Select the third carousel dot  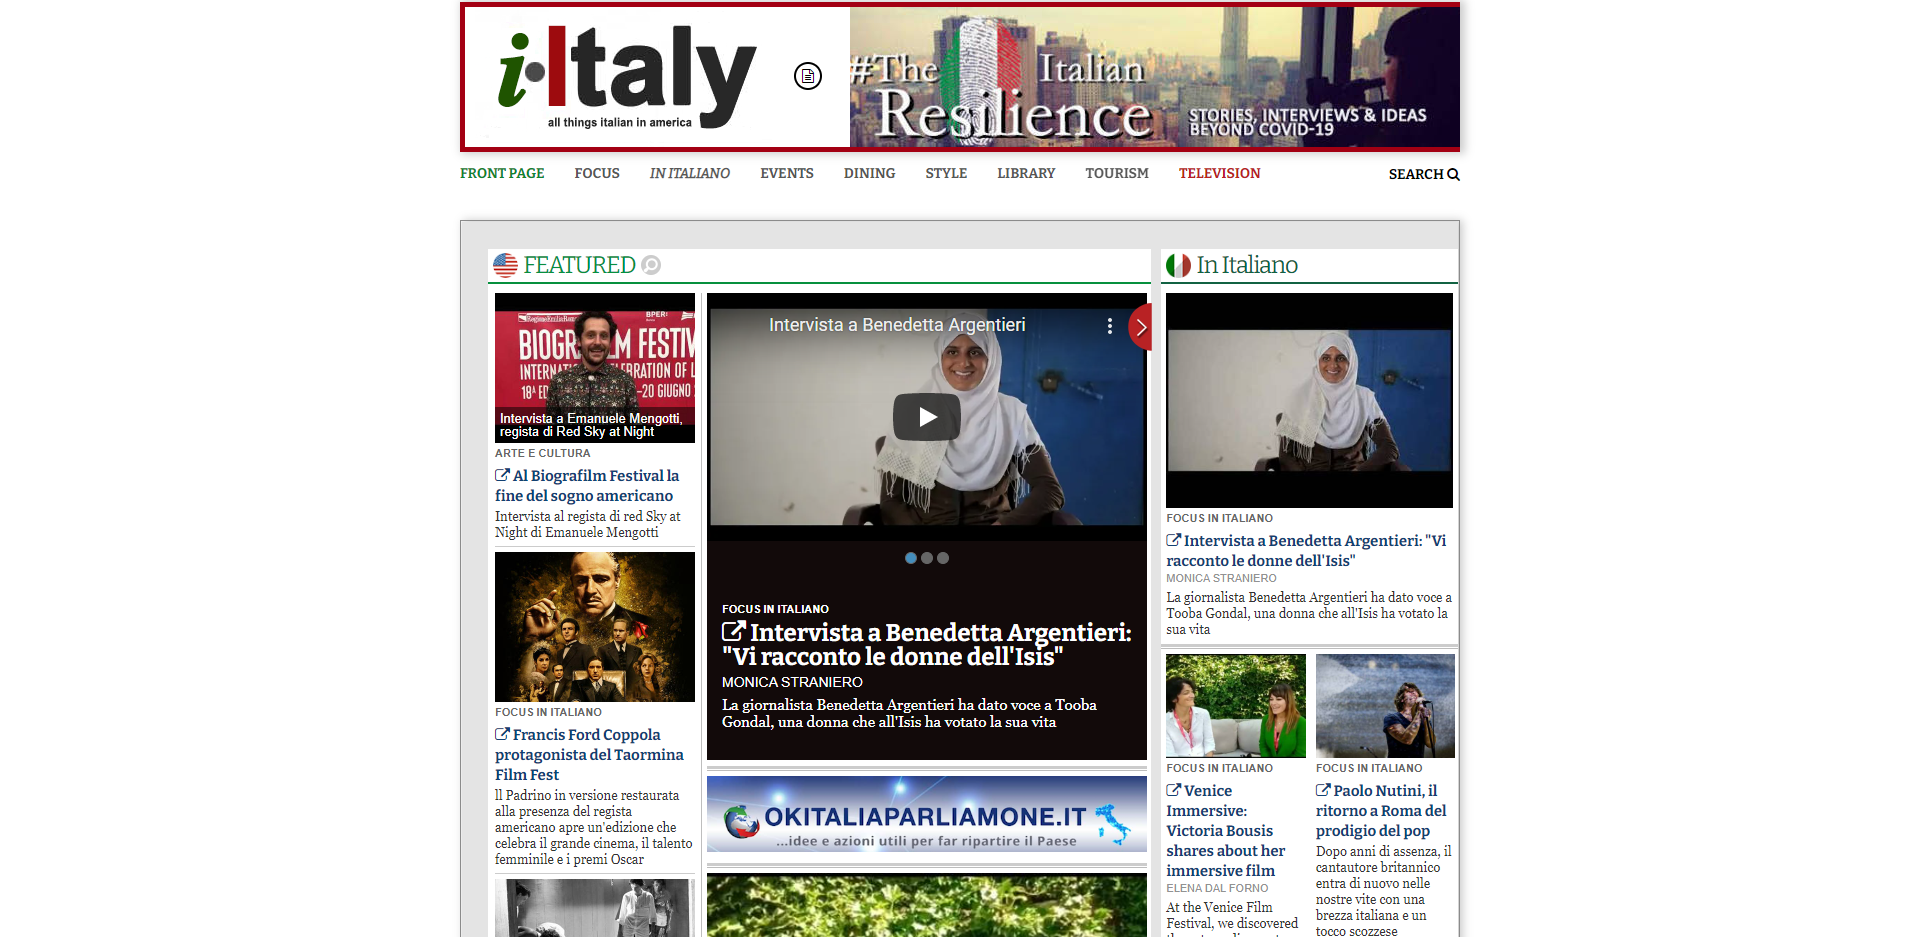[x=943, y=558]
